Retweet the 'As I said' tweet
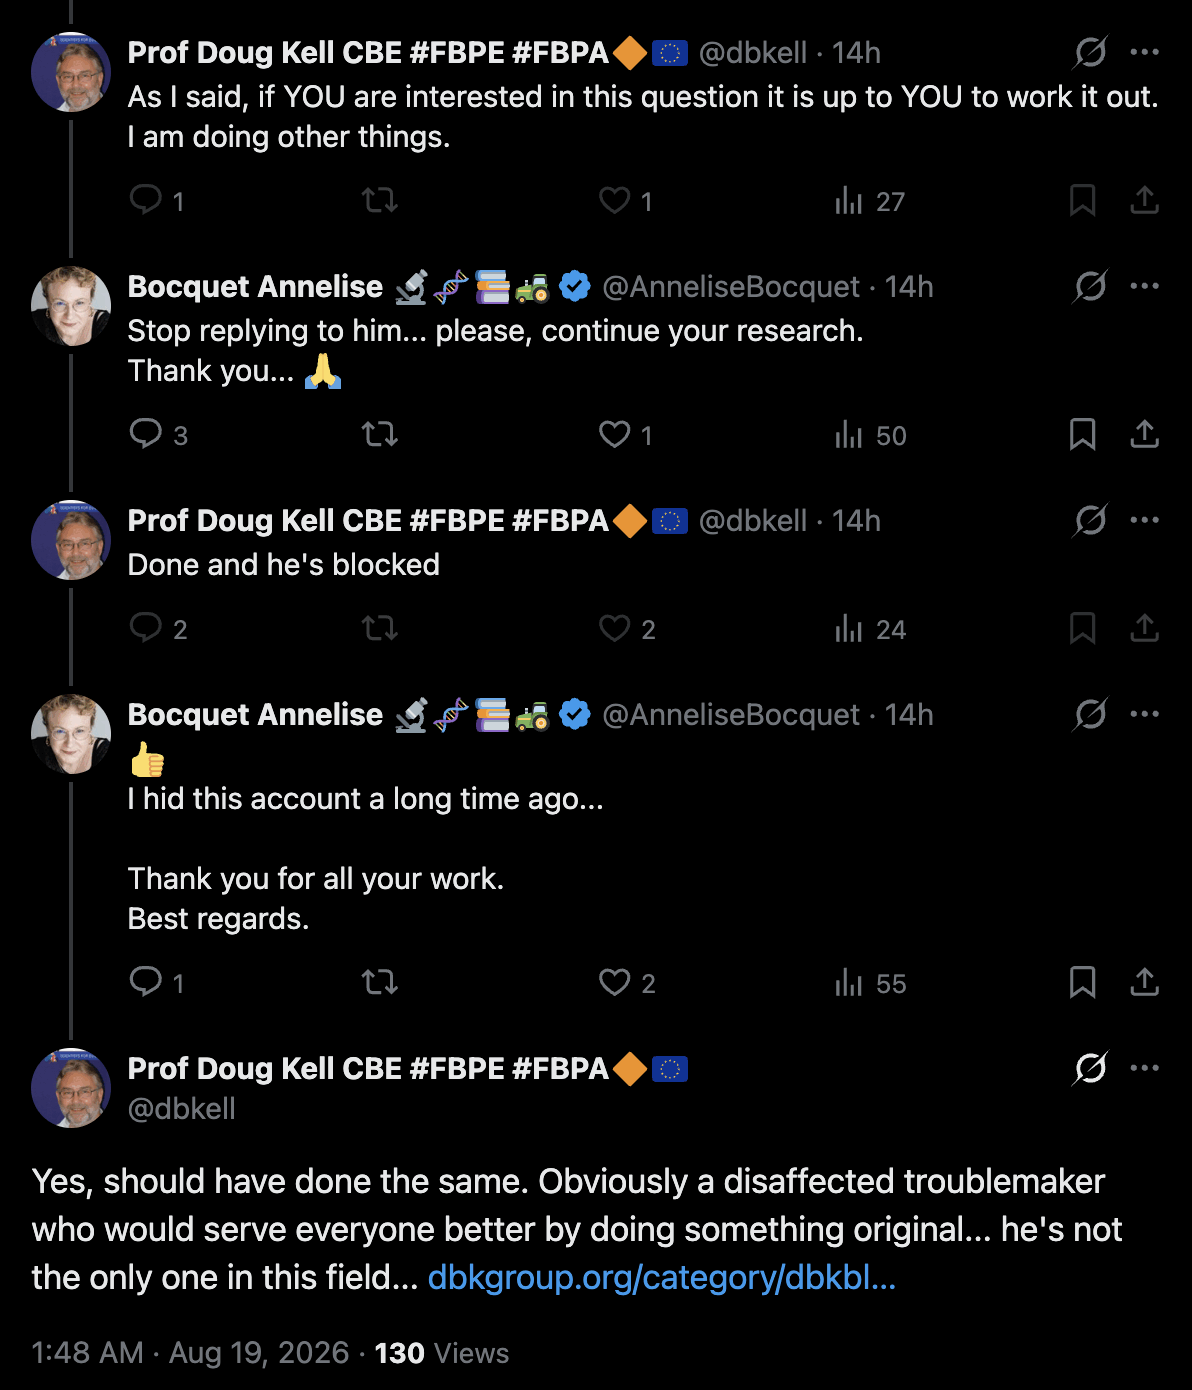This screenshot has height=1390, width=1192. pos(379,200)
